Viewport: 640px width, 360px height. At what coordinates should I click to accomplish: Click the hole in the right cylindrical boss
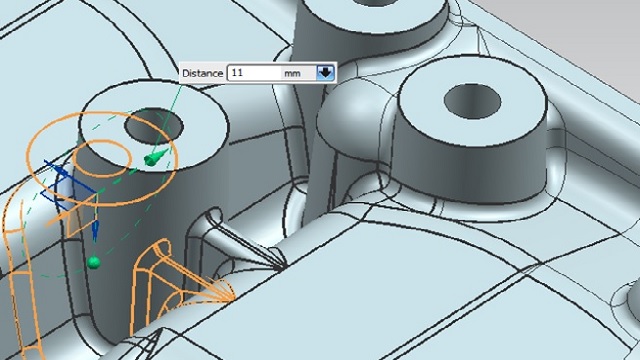pyautogui.click(x=472, y=102)
